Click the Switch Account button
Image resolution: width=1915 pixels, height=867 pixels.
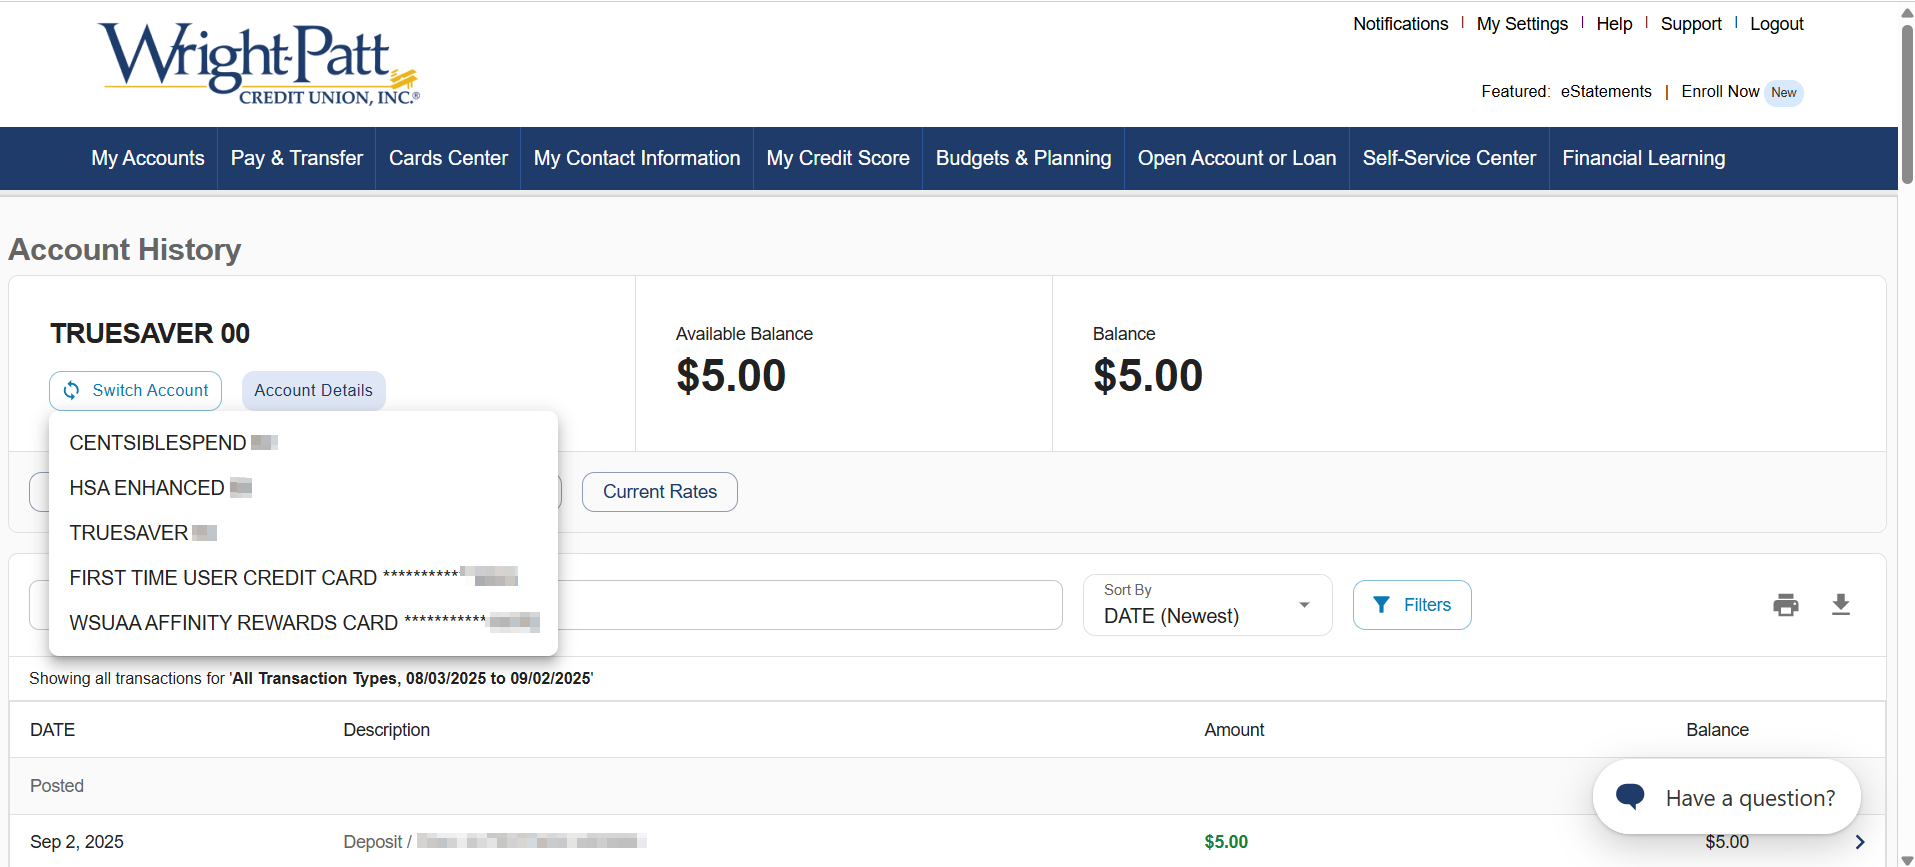(x=136, y=390)
